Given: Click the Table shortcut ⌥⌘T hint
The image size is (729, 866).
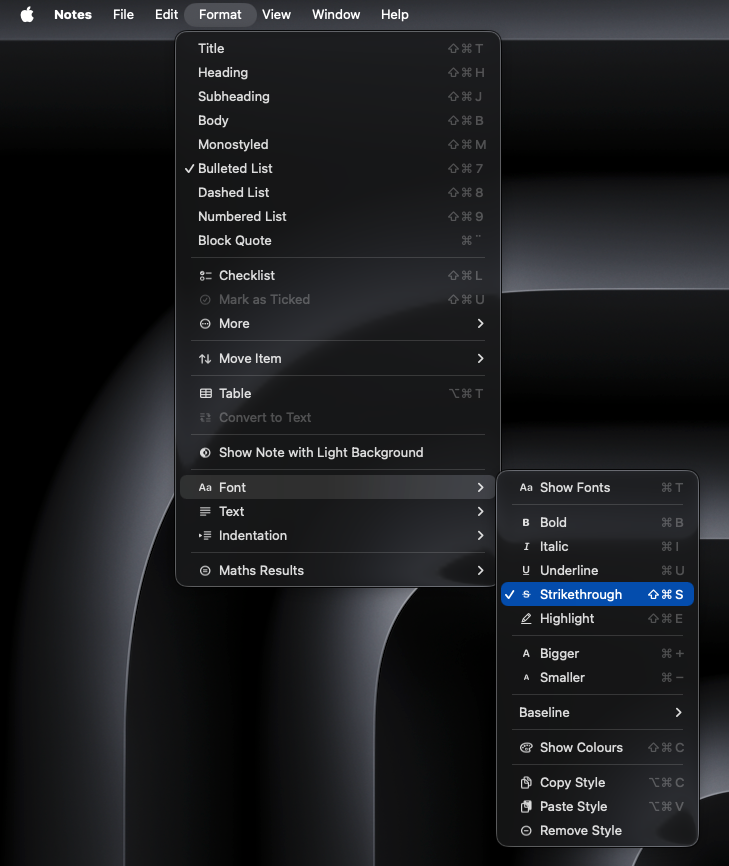Looking at the screenshot, I should (466, 394).
